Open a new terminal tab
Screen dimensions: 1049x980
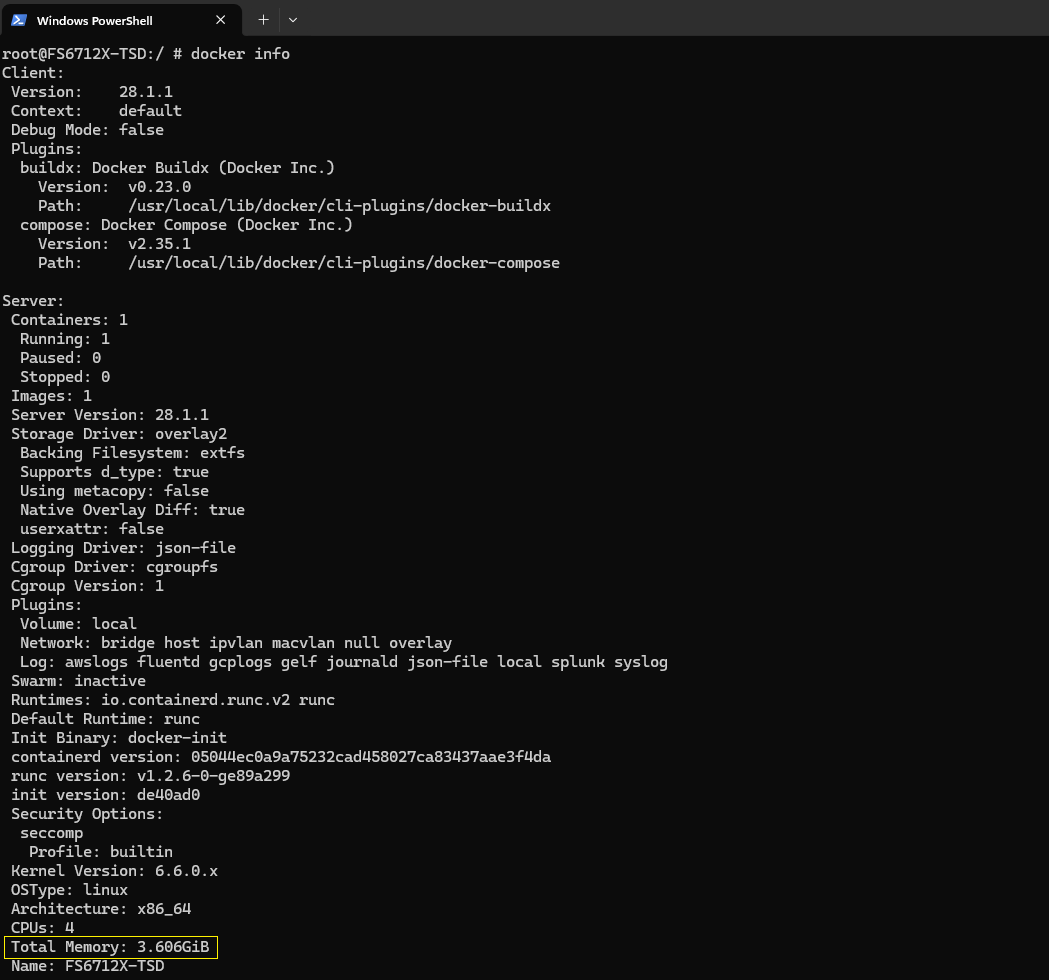coord(263,20)
